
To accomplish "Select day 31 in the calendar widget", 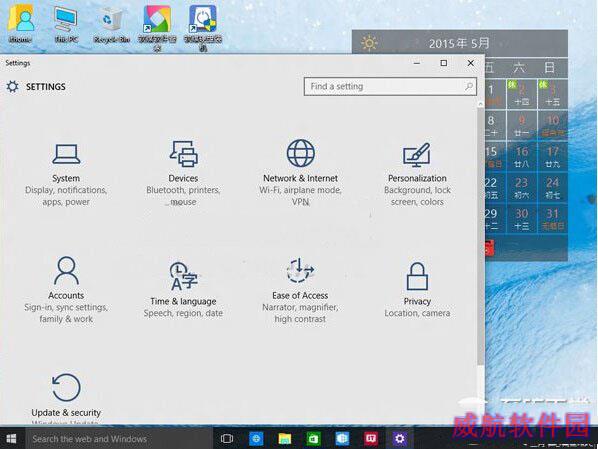I will pos(553,219).
